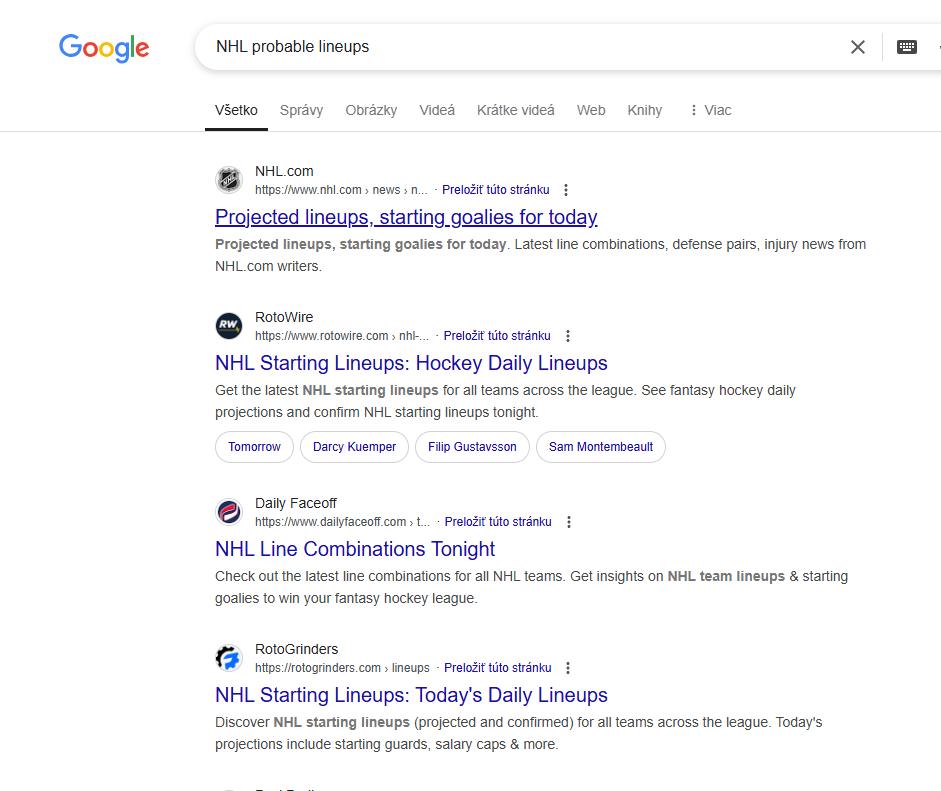941x791 pixels.
Task: Select the Všetko tab
Action: click(236, 110)
